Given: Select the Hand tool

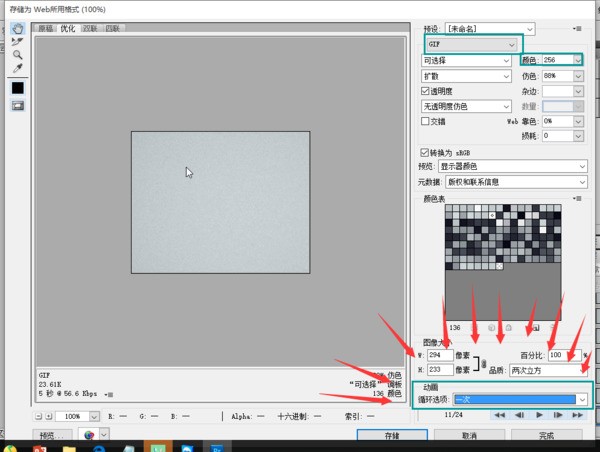Looking at the screenshot, I should click(17, 28).
